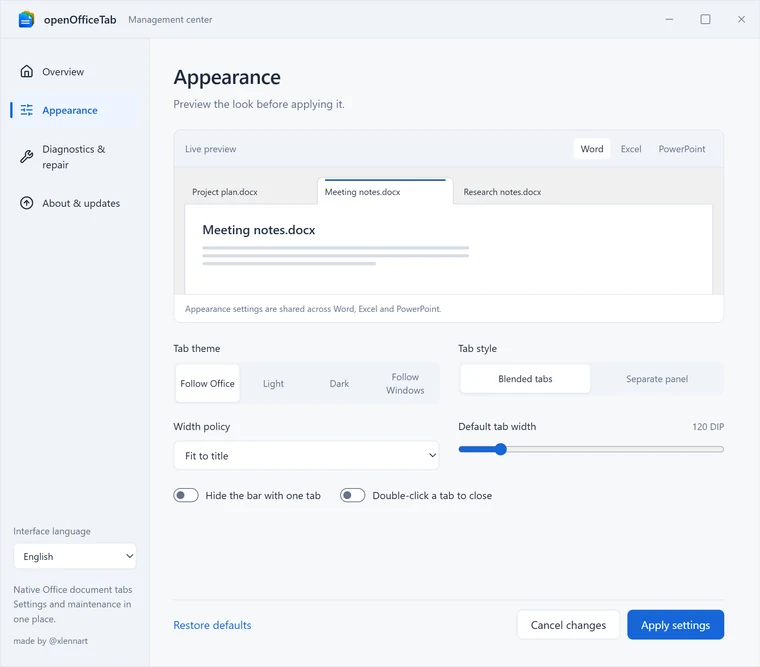Click the About & updates arrow icon
Image resolution: width=760 pixels, height=667 pixels.
coord(27,203)
